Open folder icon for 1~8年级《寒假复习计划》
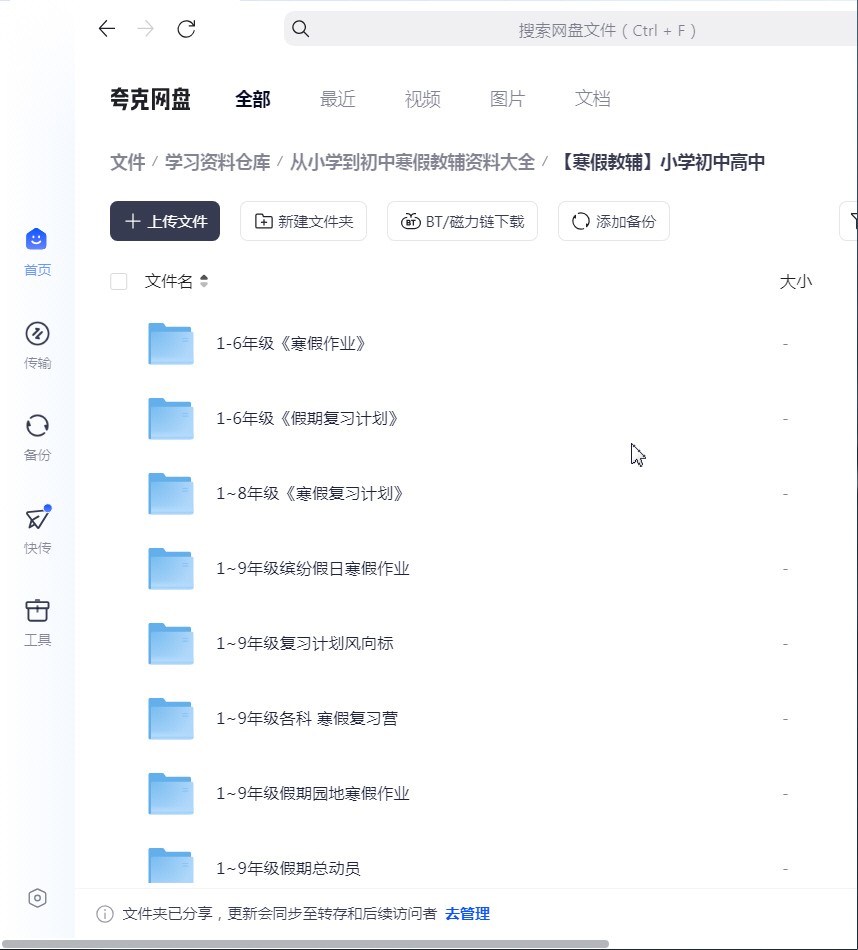This screenshot has height=950, width=858. [171, 494]
